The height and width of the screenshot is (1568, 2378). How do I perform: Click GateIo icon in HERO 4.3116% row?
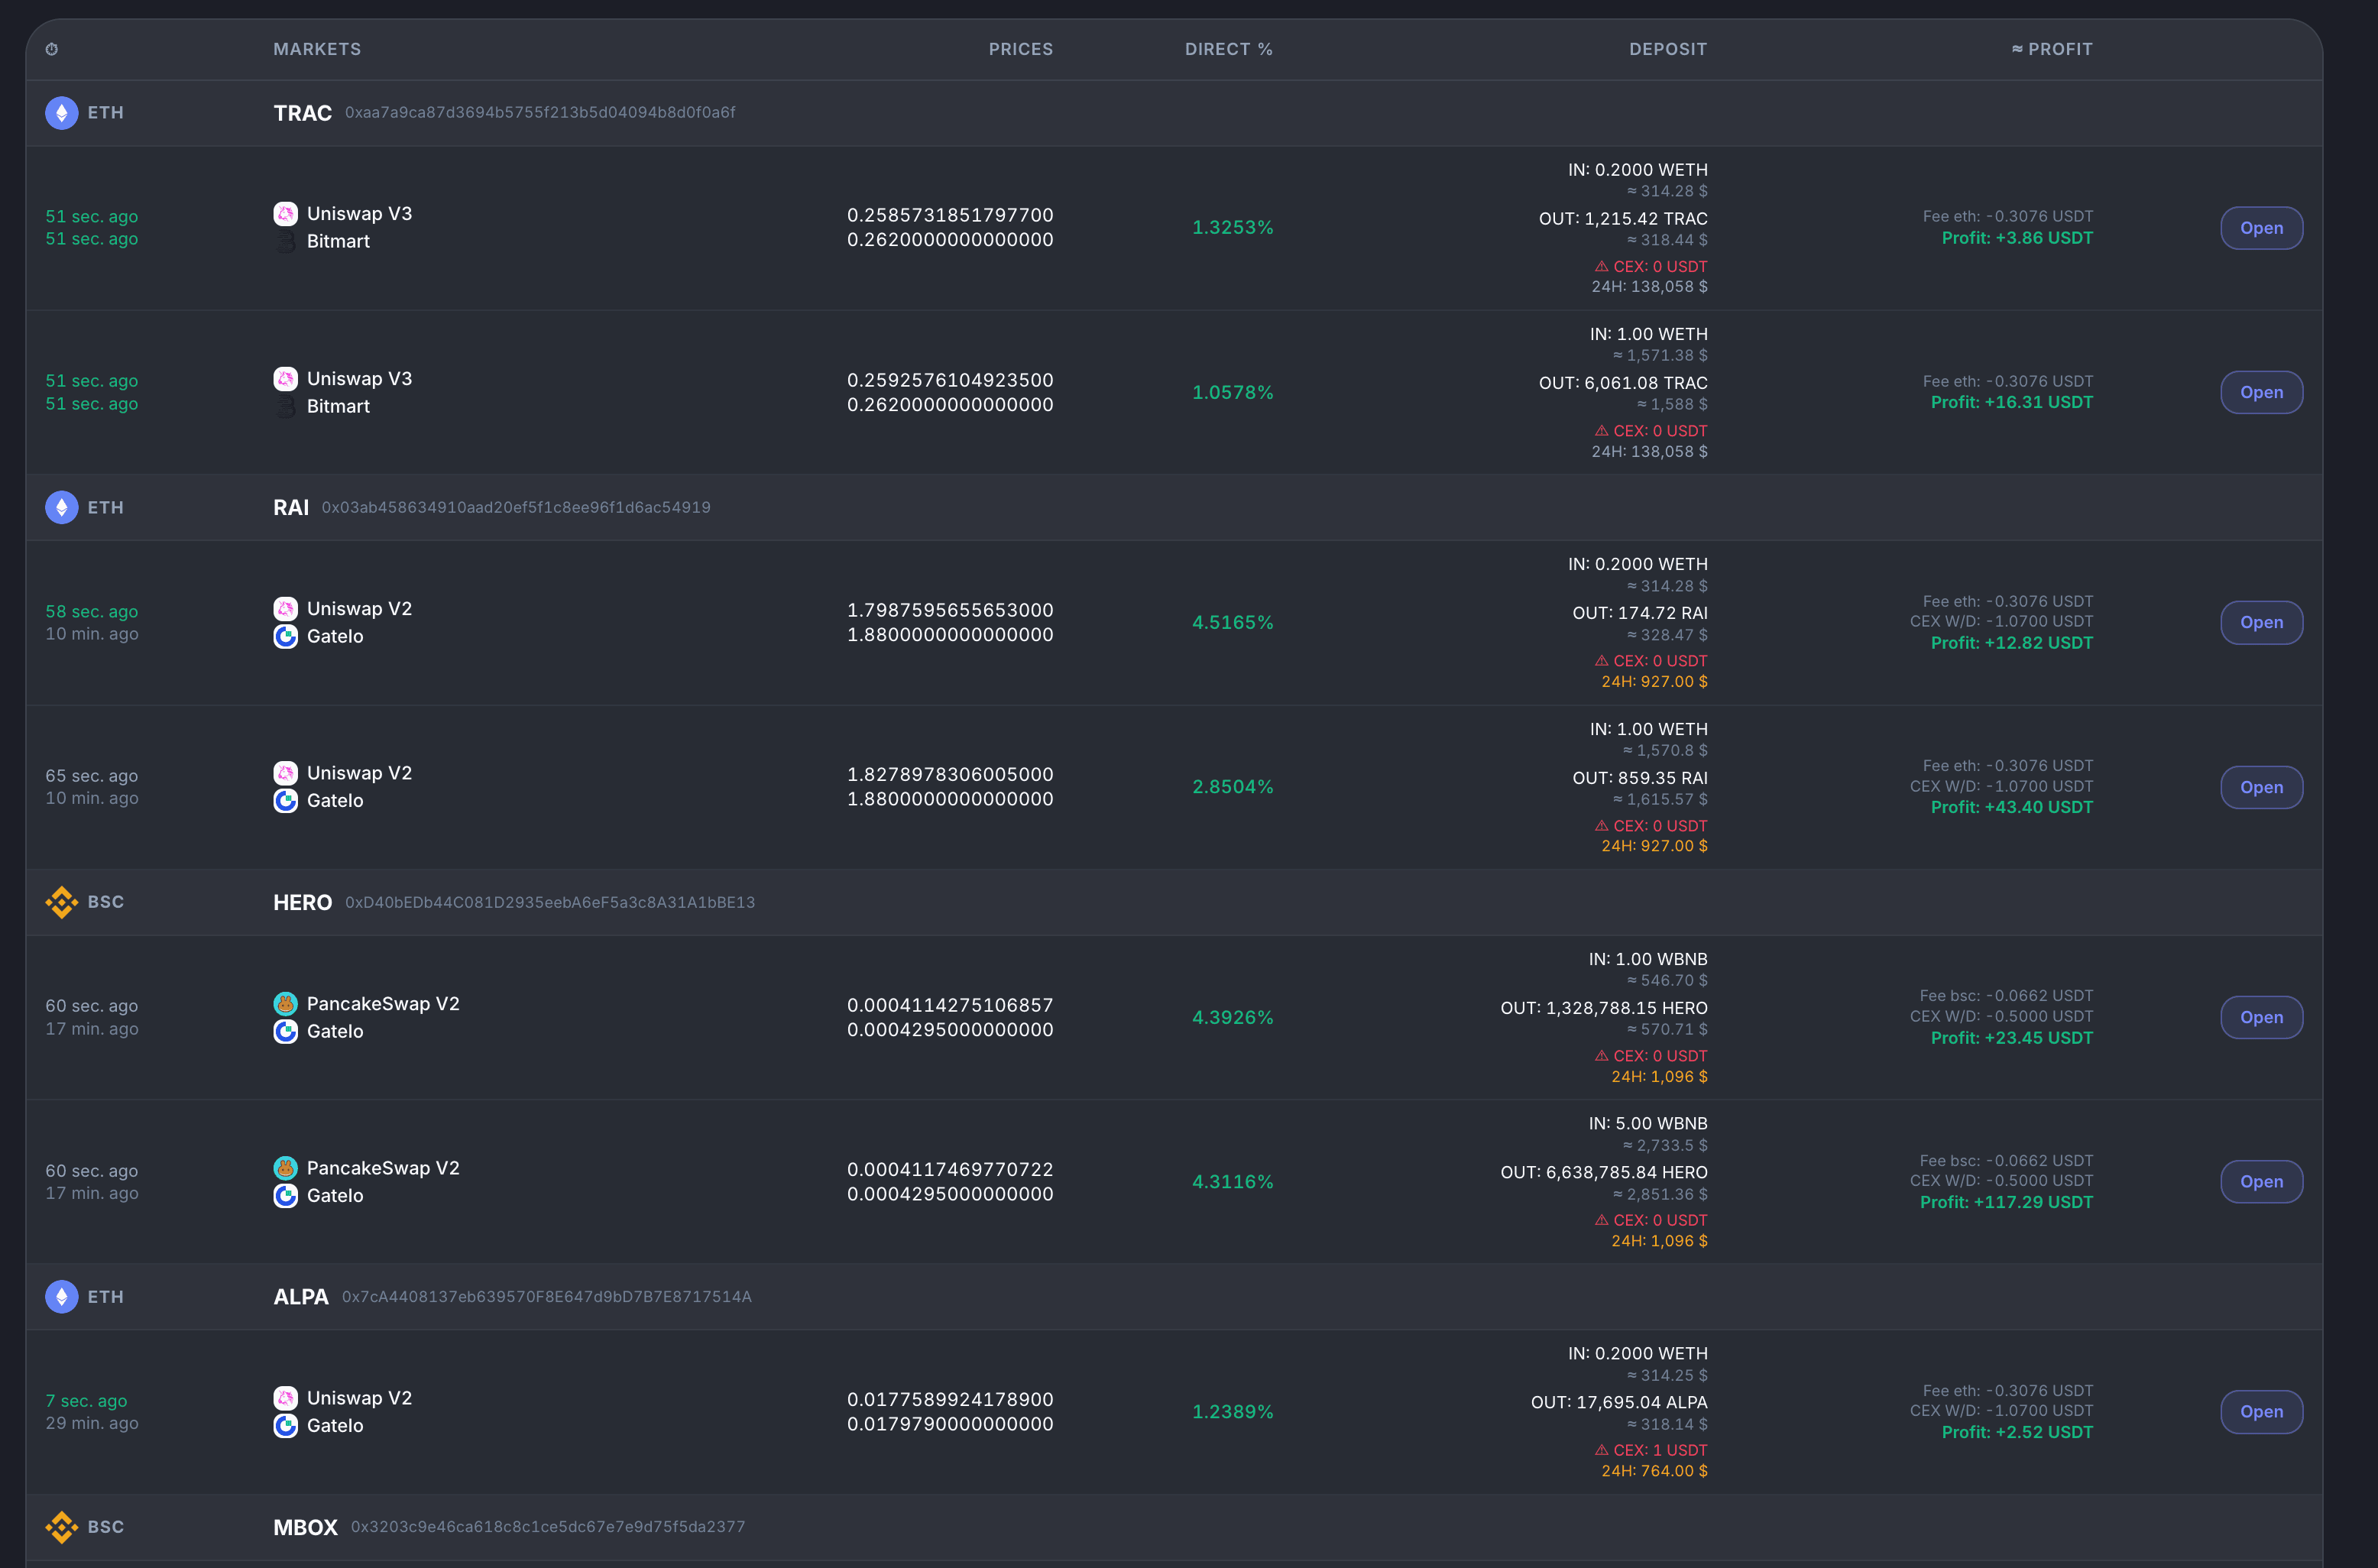point(286,1196)
